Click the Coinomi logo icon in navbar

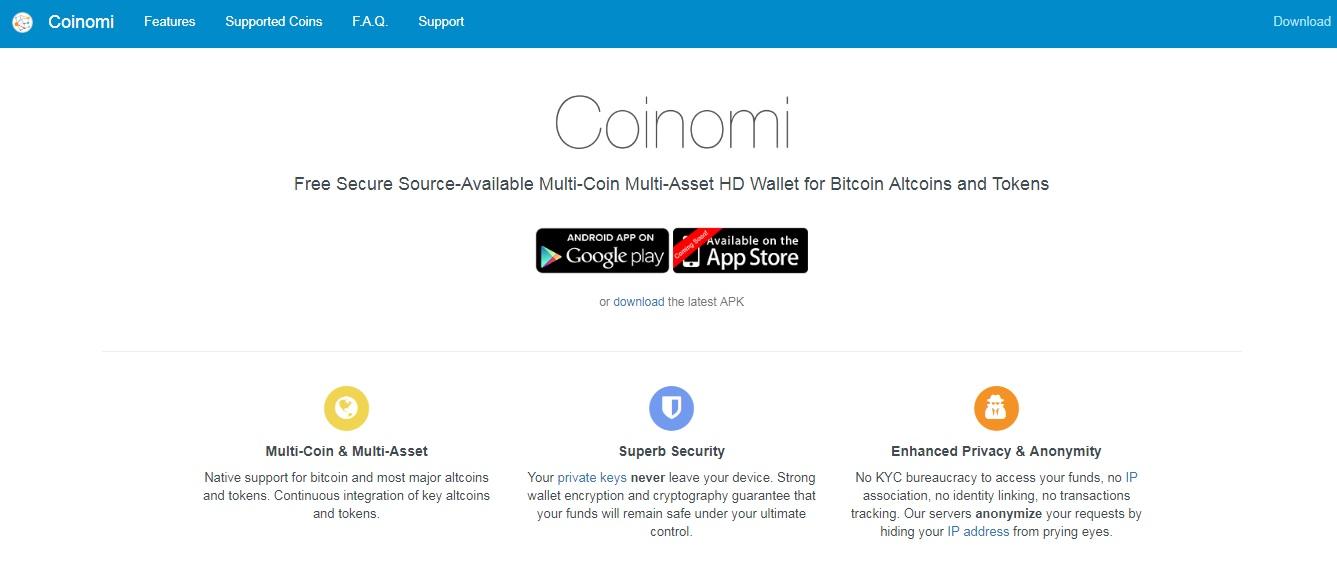click(x=22, y=22)
